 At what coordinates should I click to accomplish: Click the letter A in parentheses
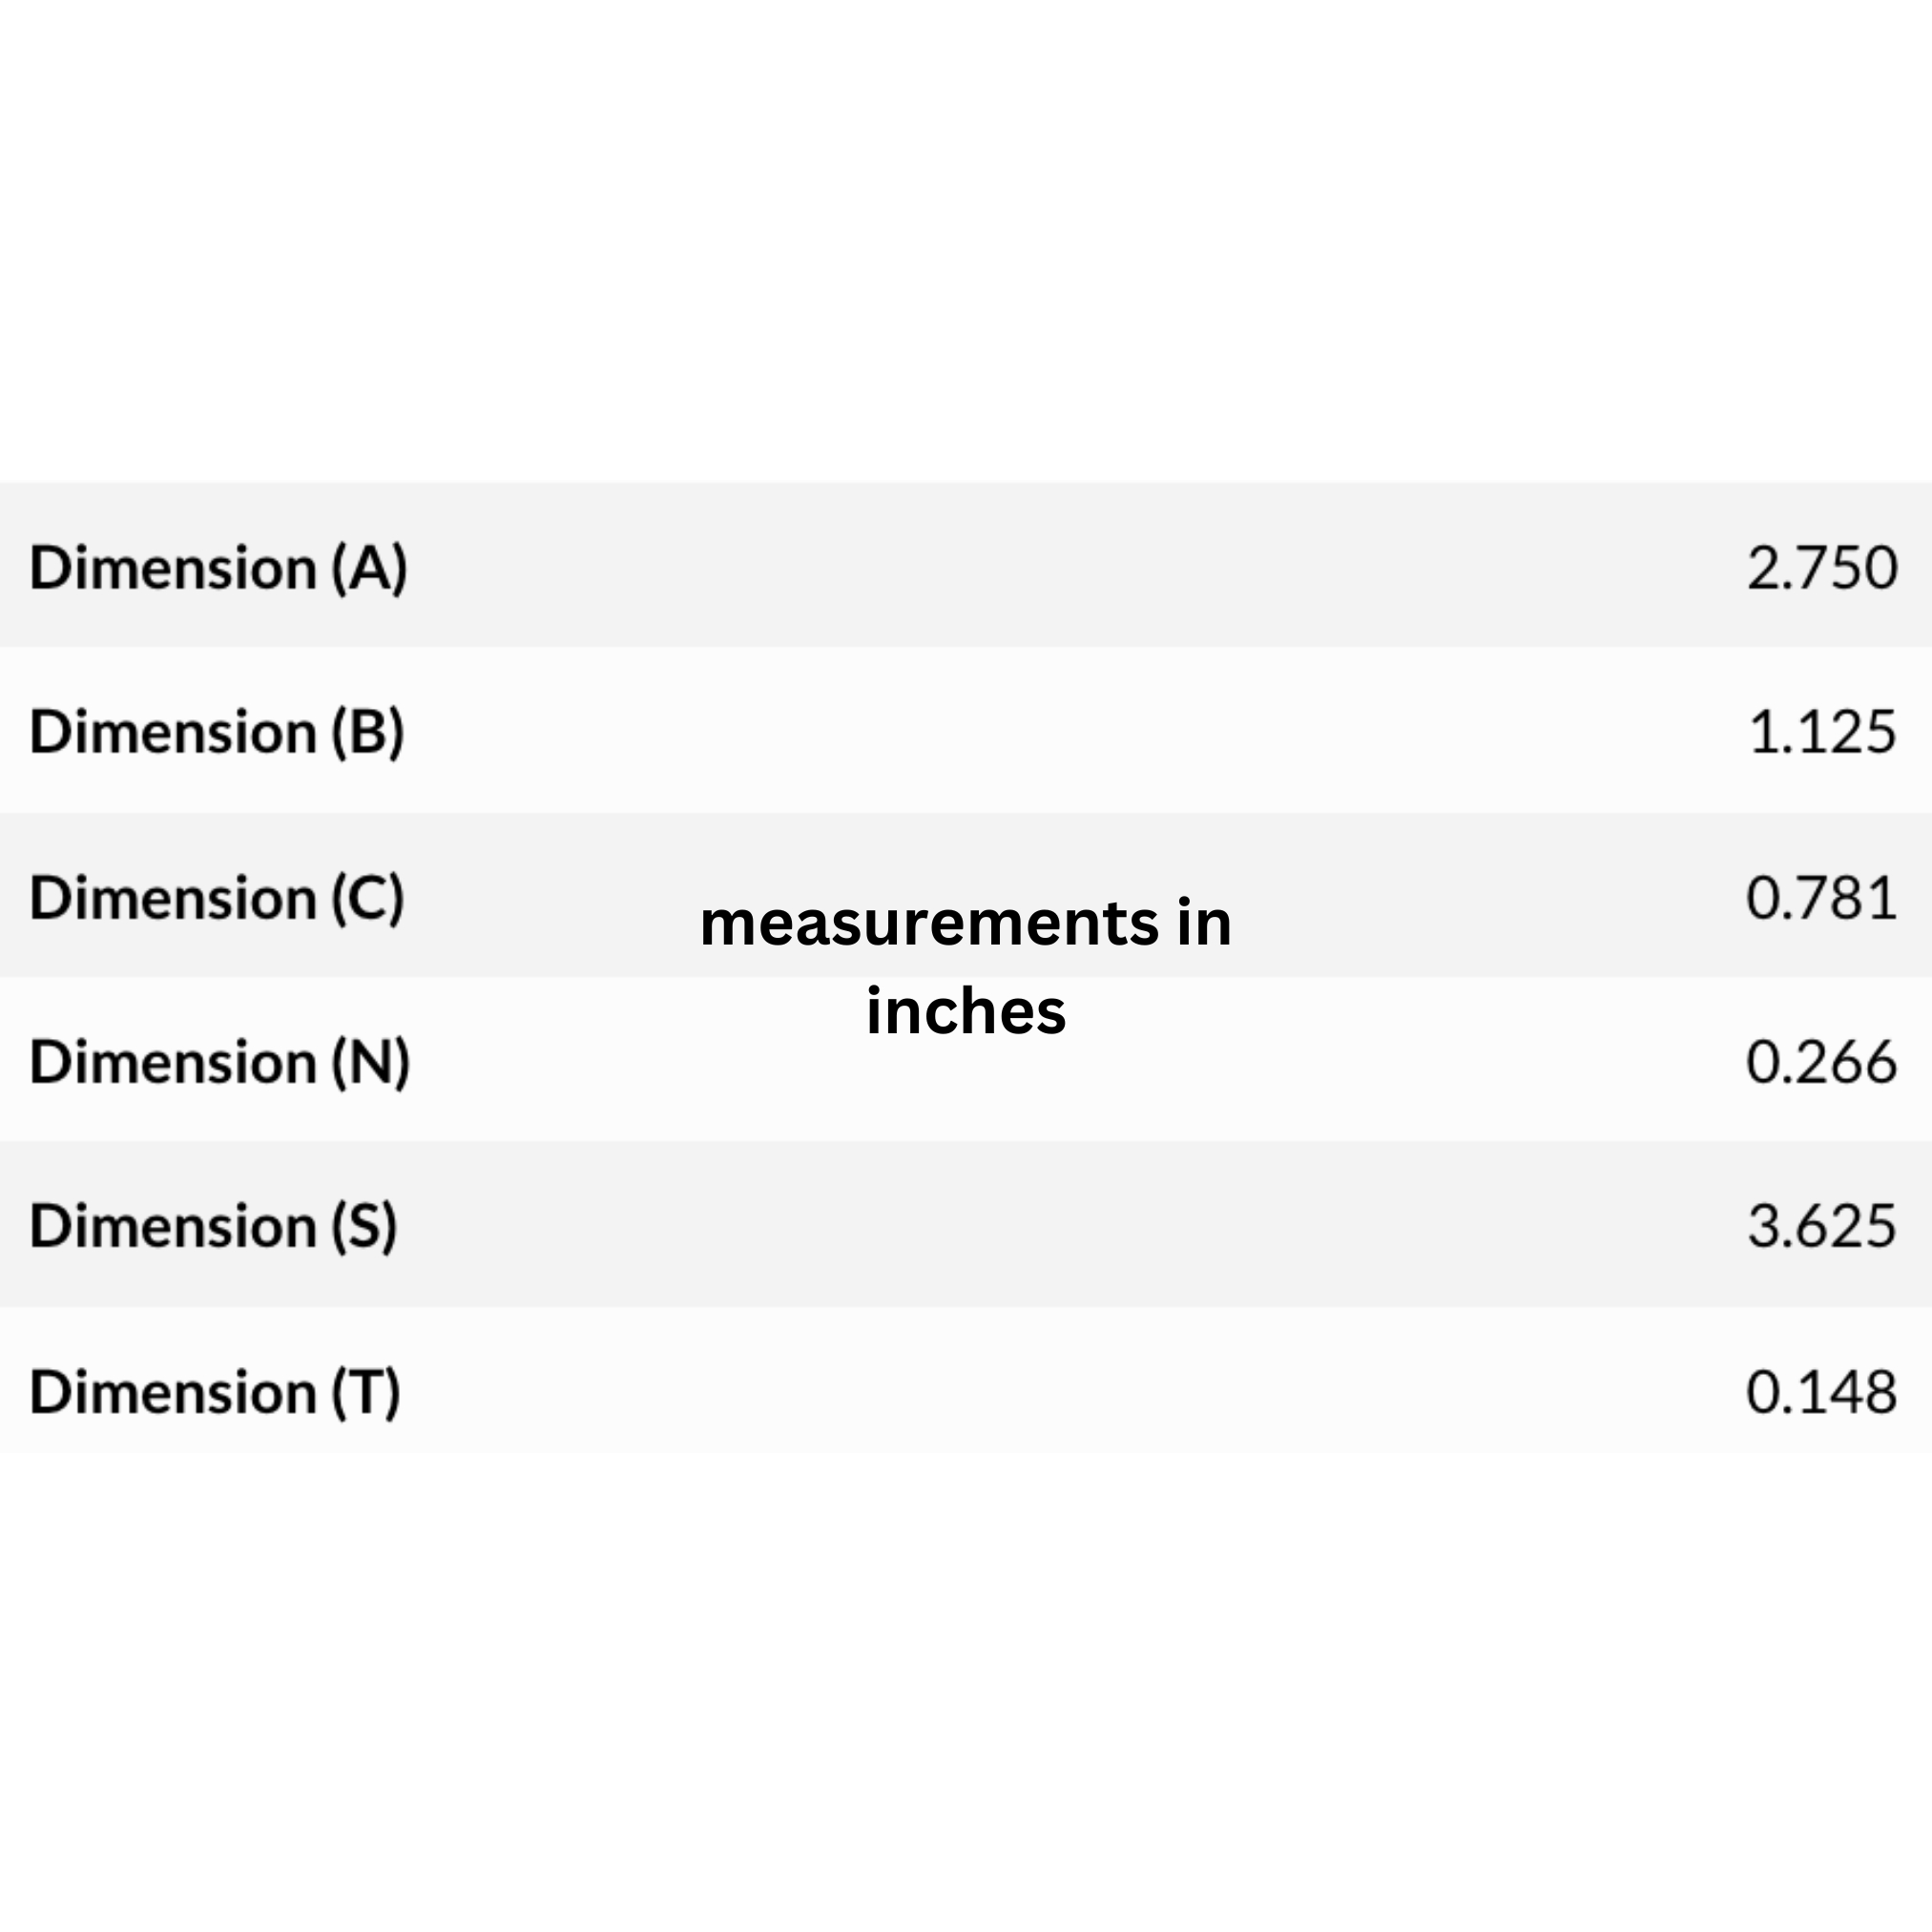point(370,568)
